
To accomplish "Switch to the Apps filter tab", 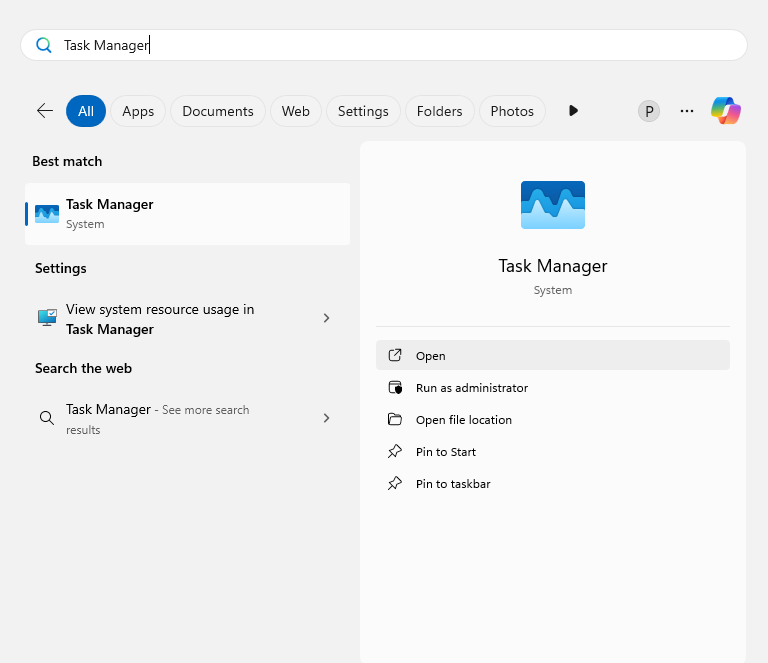I will click(x=138, y=111).
